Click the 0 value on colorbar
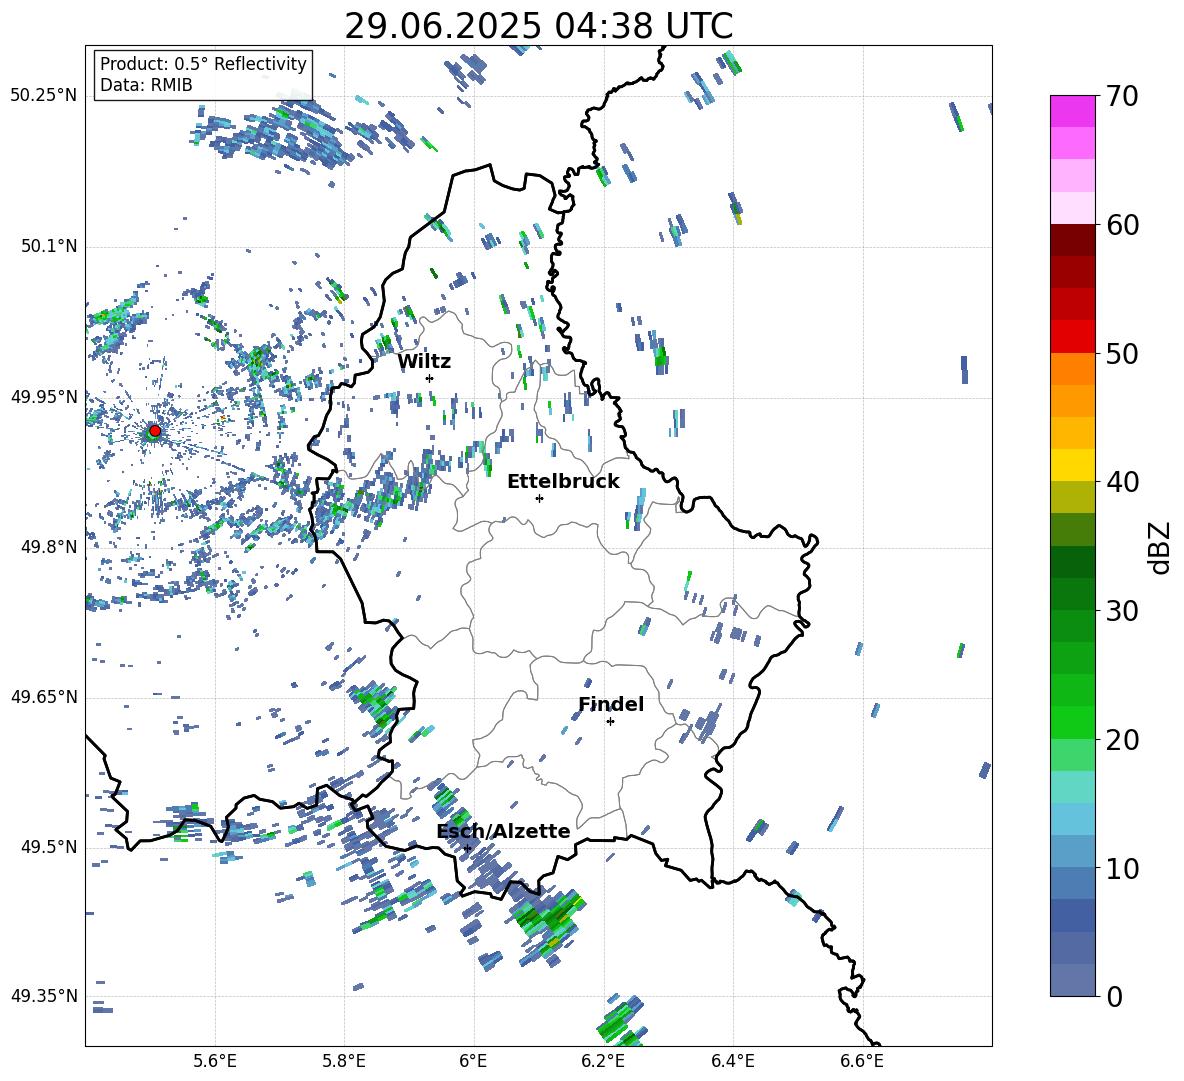Viewport: 1184px width, 1081px height. [1114, 997]
